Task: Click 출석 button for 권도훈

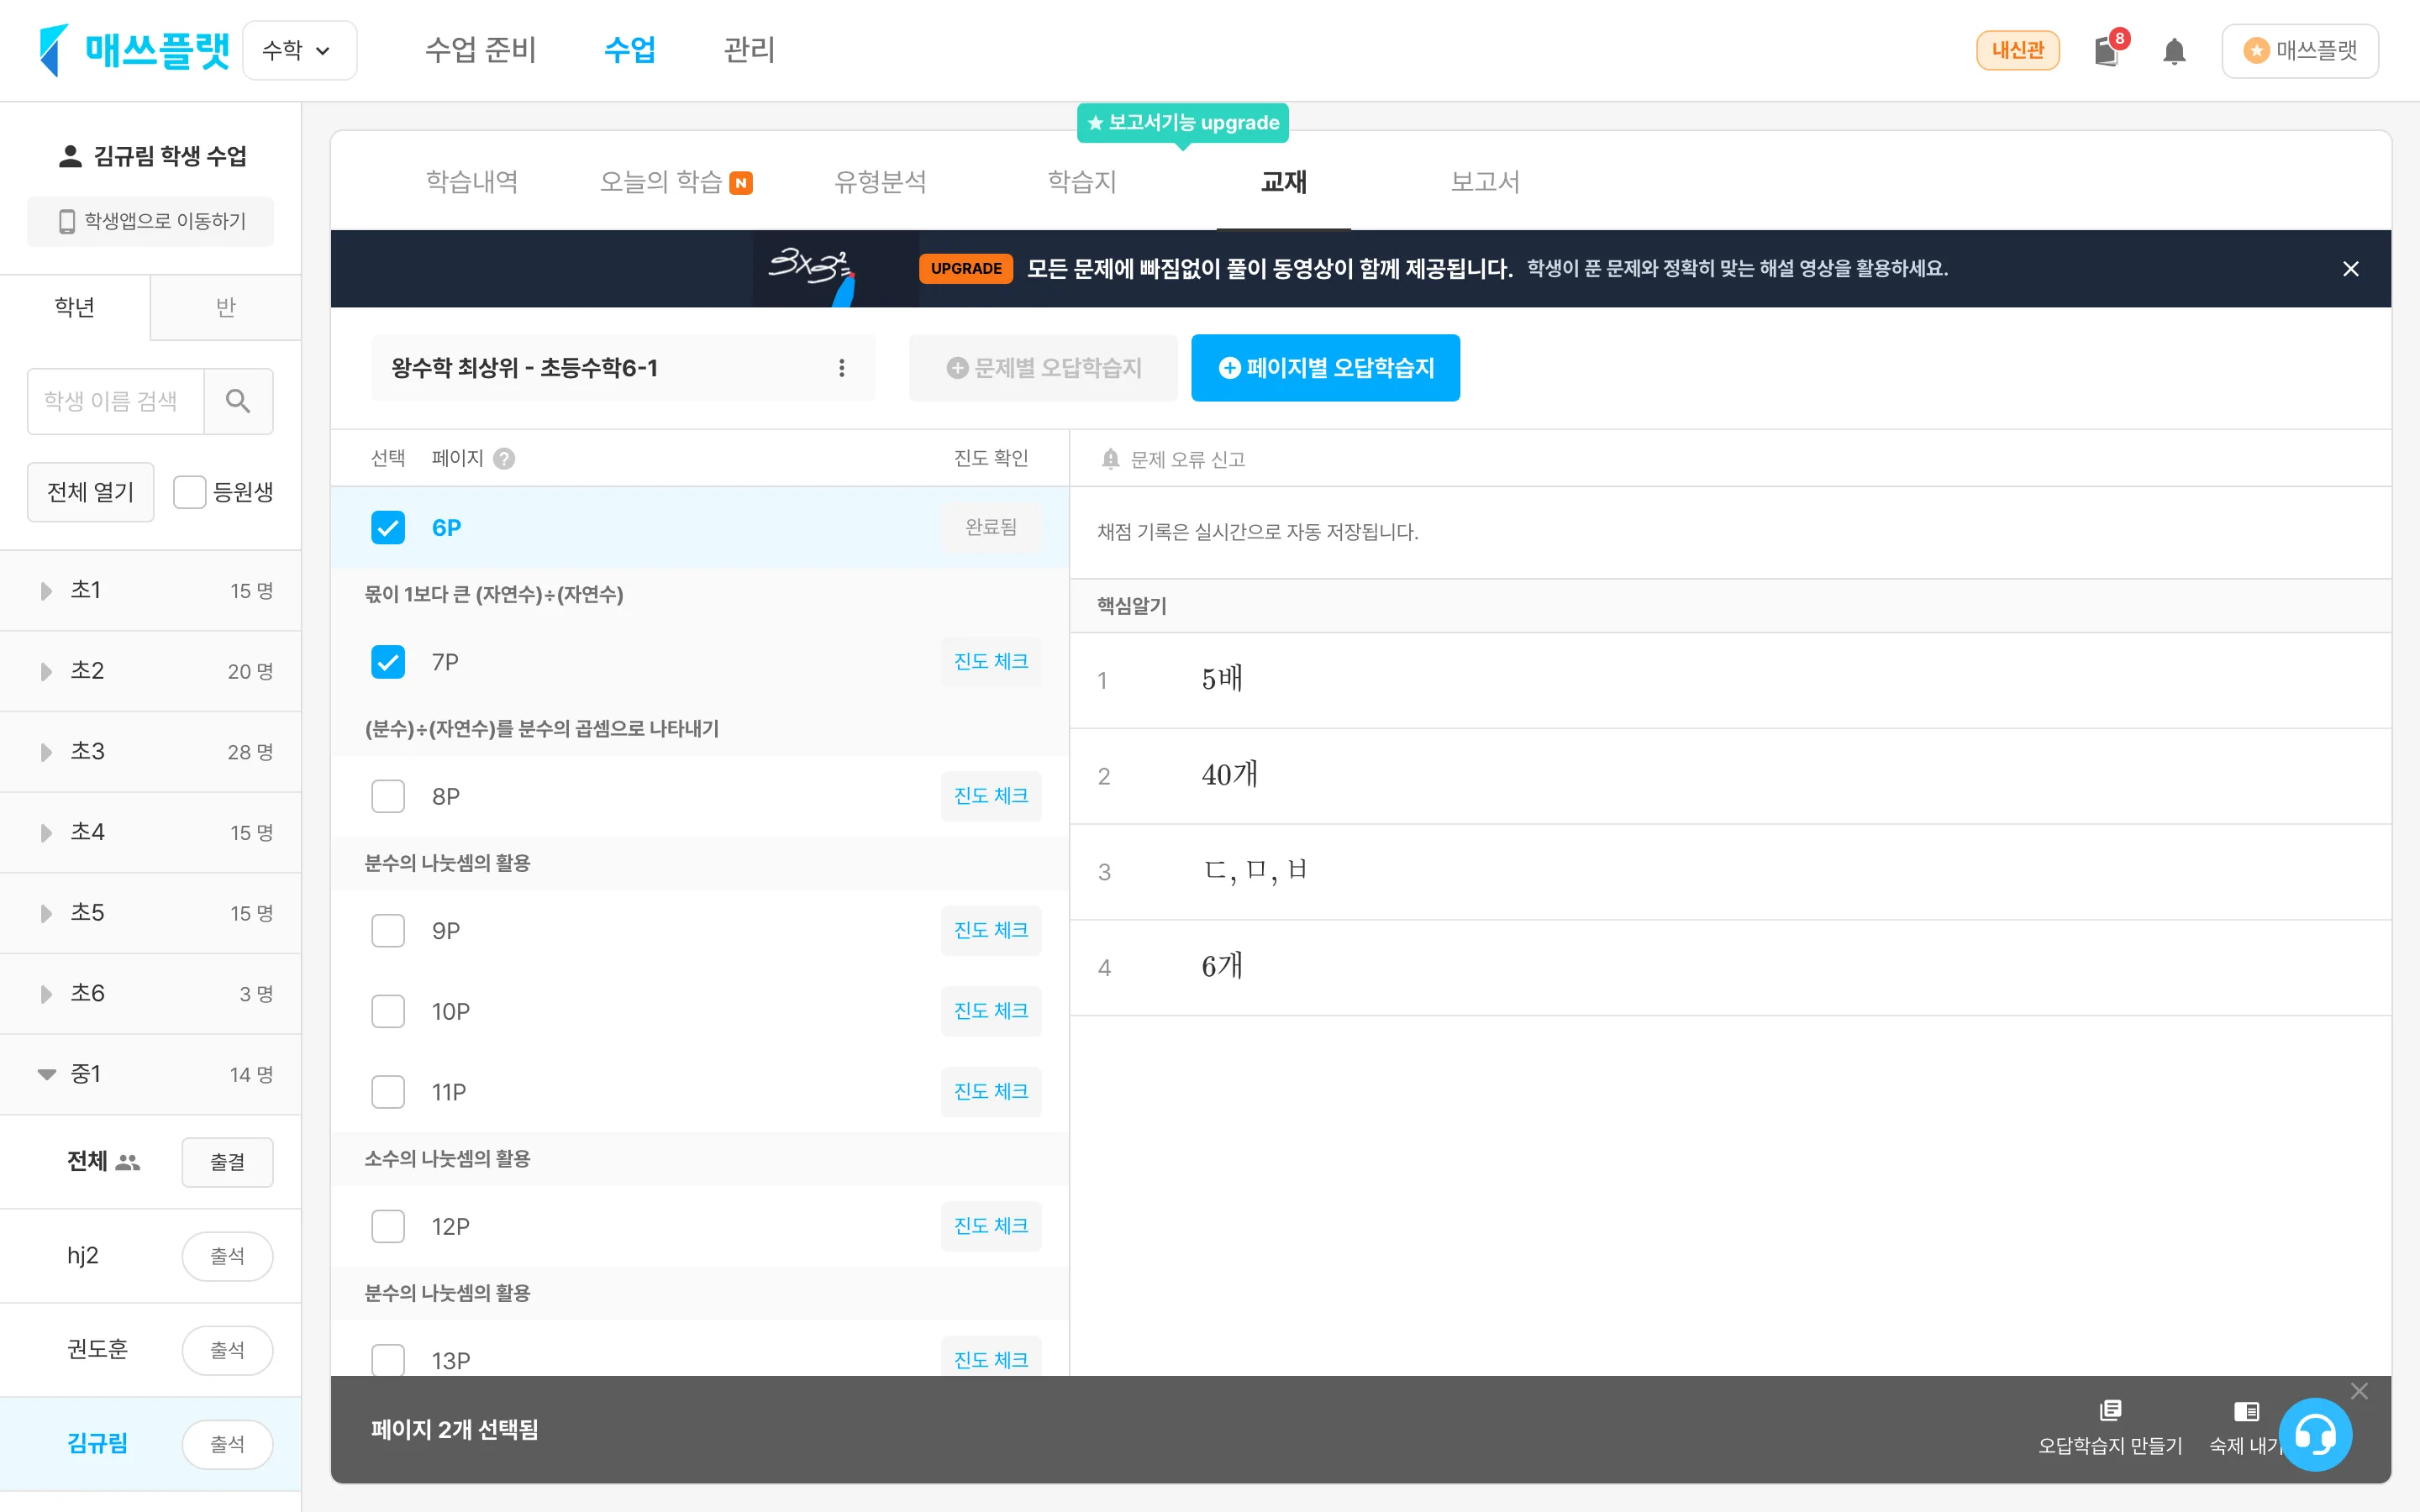Action: click(x=227, y=1350)
